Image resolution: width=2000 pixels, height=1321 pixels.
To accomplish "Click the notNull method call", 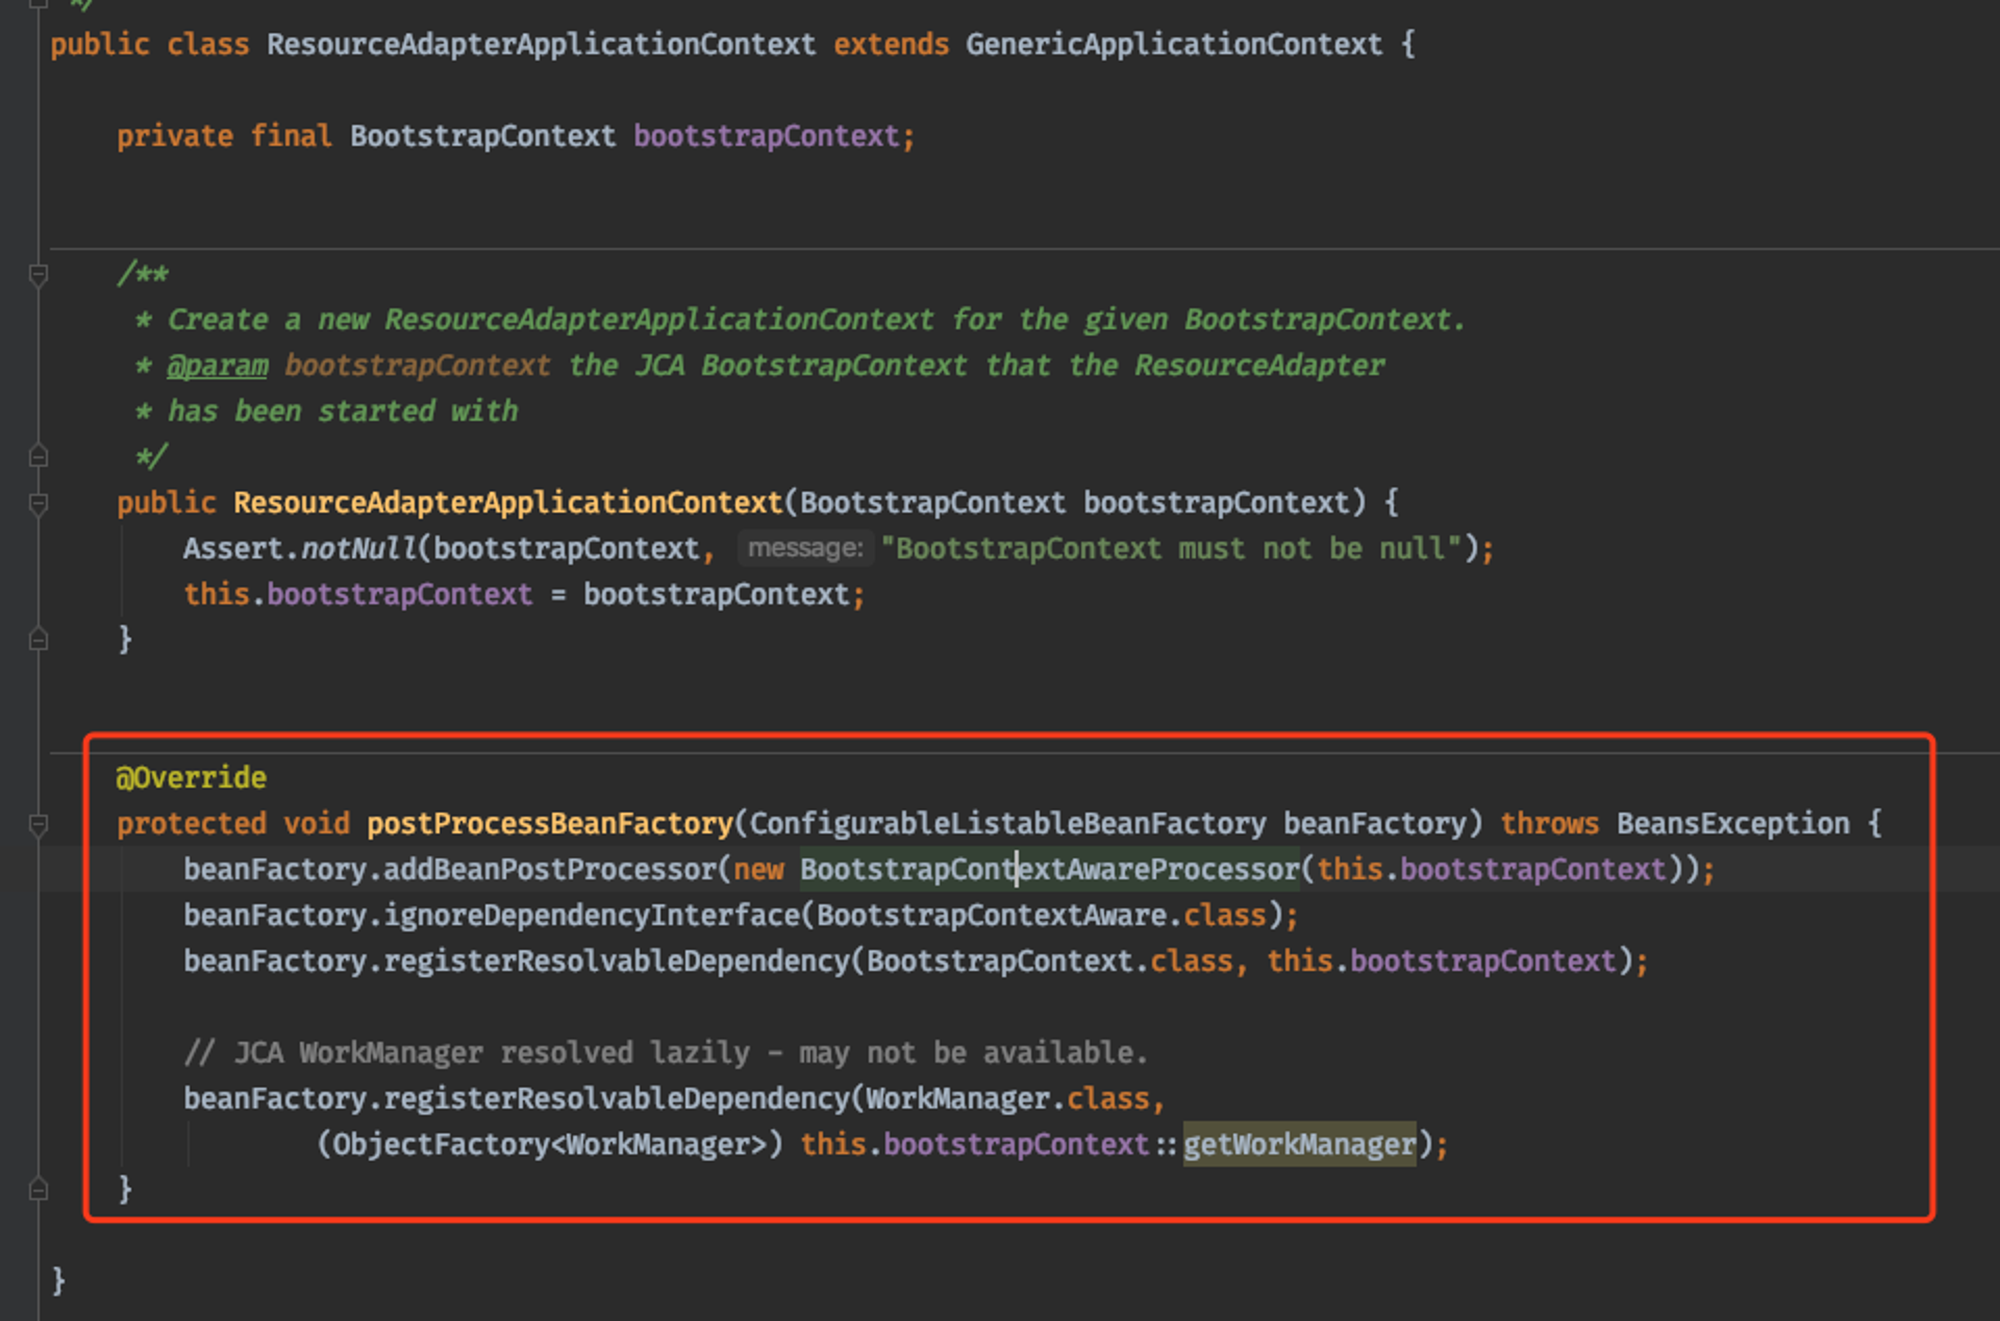I will 359,549.
